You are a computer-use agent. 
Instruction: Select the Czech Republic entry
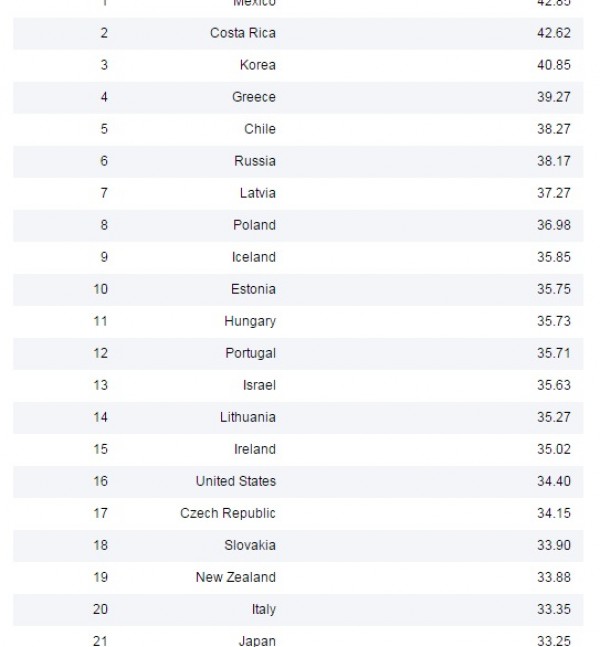click(x=228, y=513)
